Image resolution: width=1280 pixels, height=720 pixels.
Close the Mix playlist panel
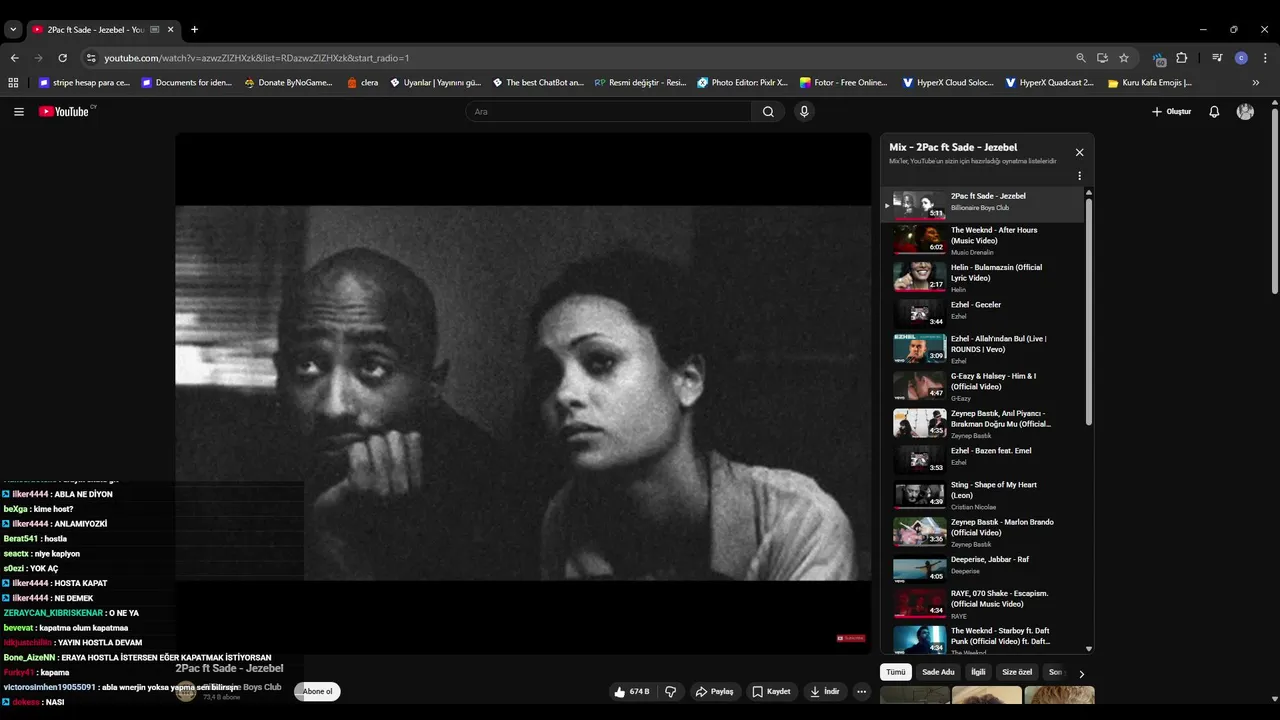point(1079,152)
